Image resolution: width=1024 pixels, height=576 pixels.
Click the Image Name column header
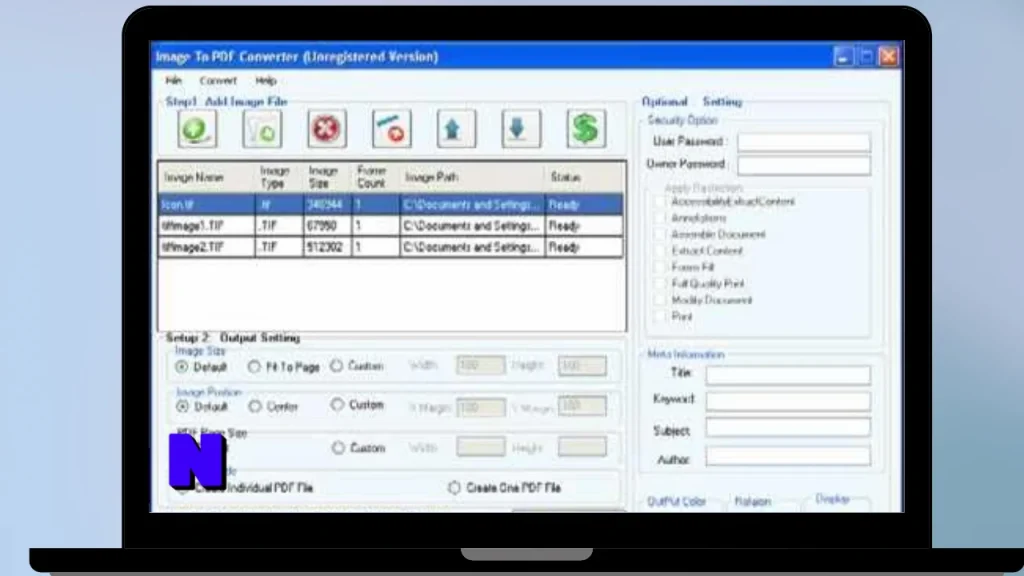pos(206,178)
